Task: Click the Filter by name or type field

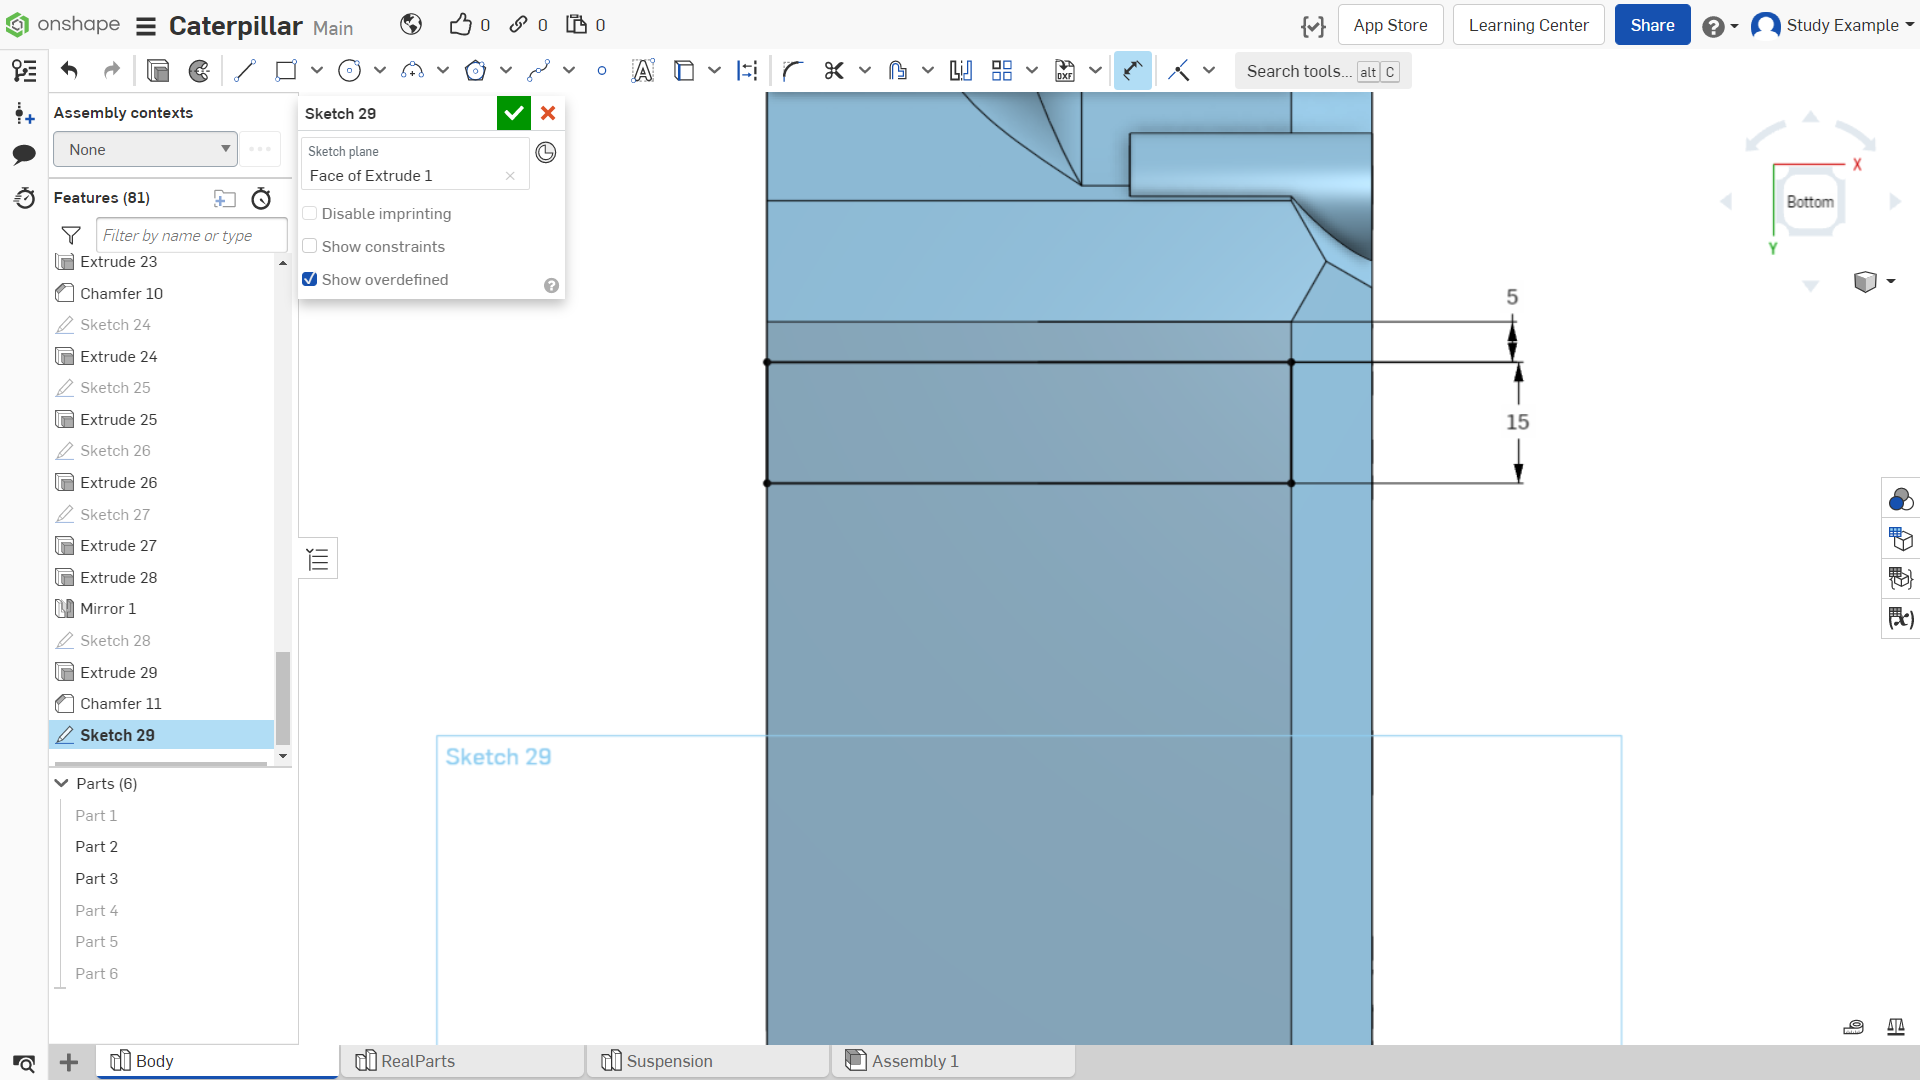Action: tap(192, 236)
